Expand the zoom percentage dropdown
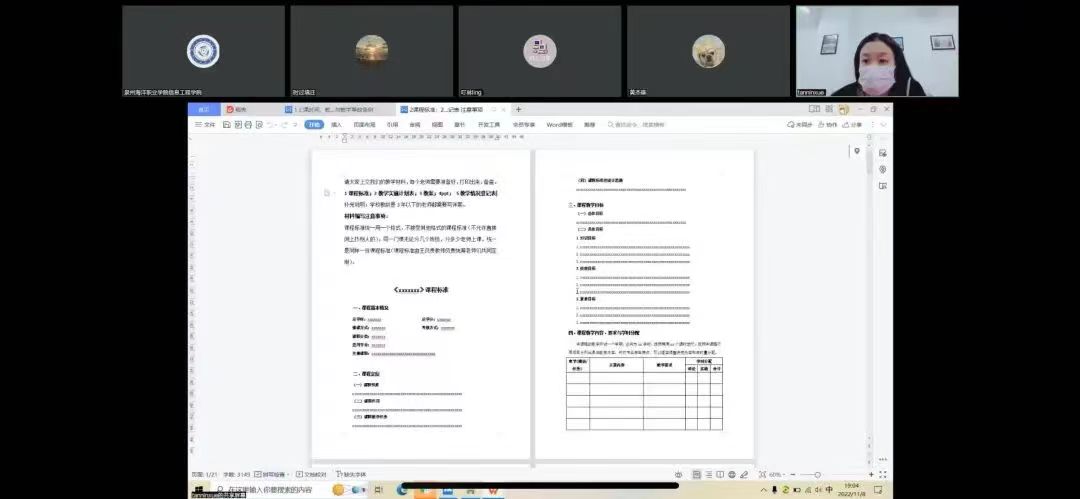The height and width of the screenshot is (499, 1080). [777, 473]
